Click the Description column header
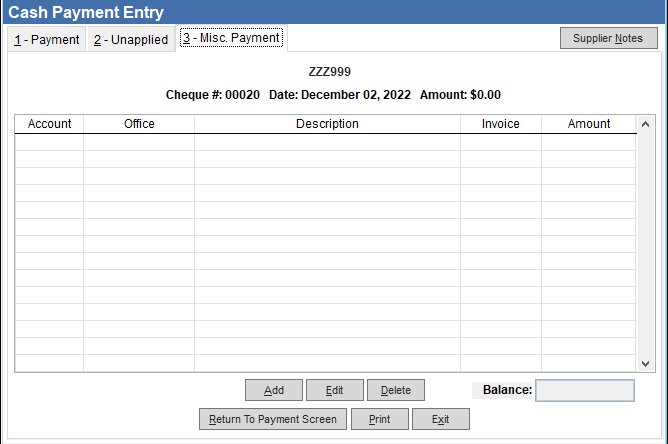Image resolution: width=668 pixels, height=444 pixels. point(327,124)
